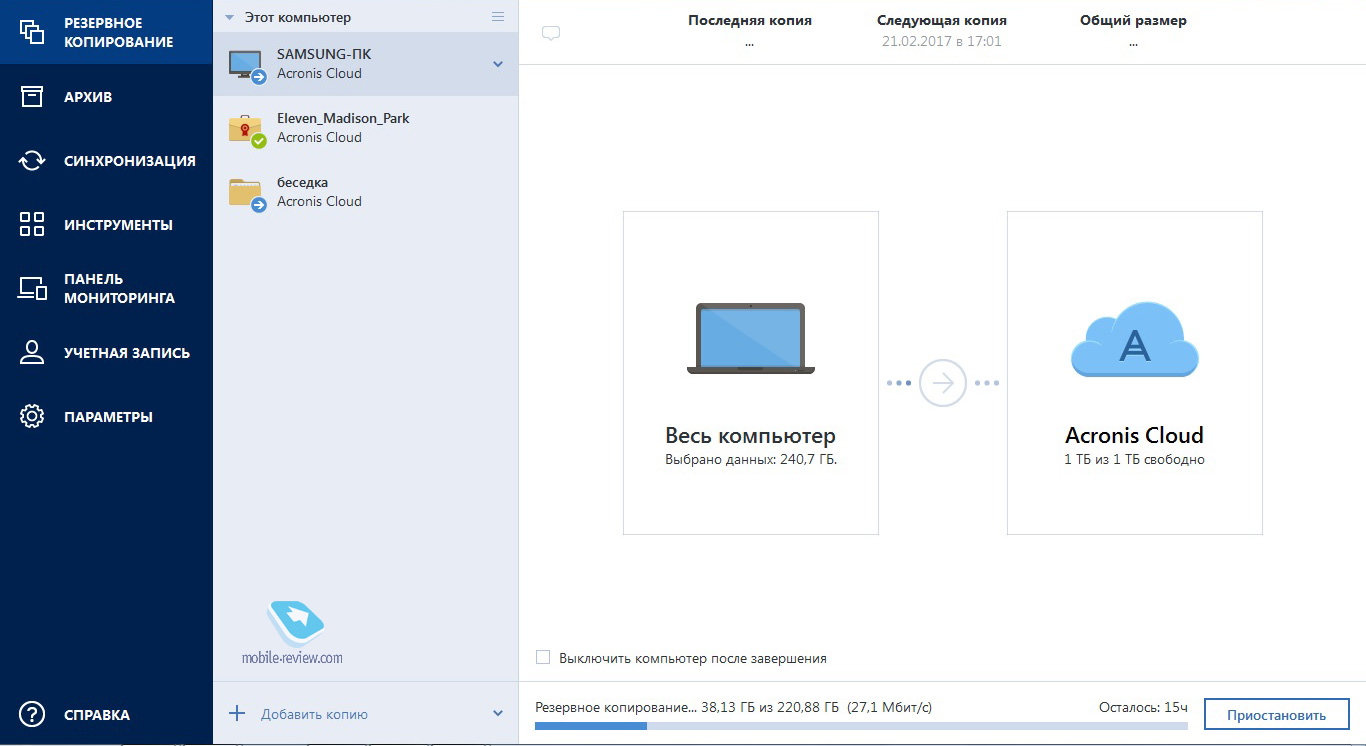The width and height of the screenshot is (1366, 746).
Task: Open ПАНЕЛЬ МОНИТОРИНГА section
Action: 106,289
